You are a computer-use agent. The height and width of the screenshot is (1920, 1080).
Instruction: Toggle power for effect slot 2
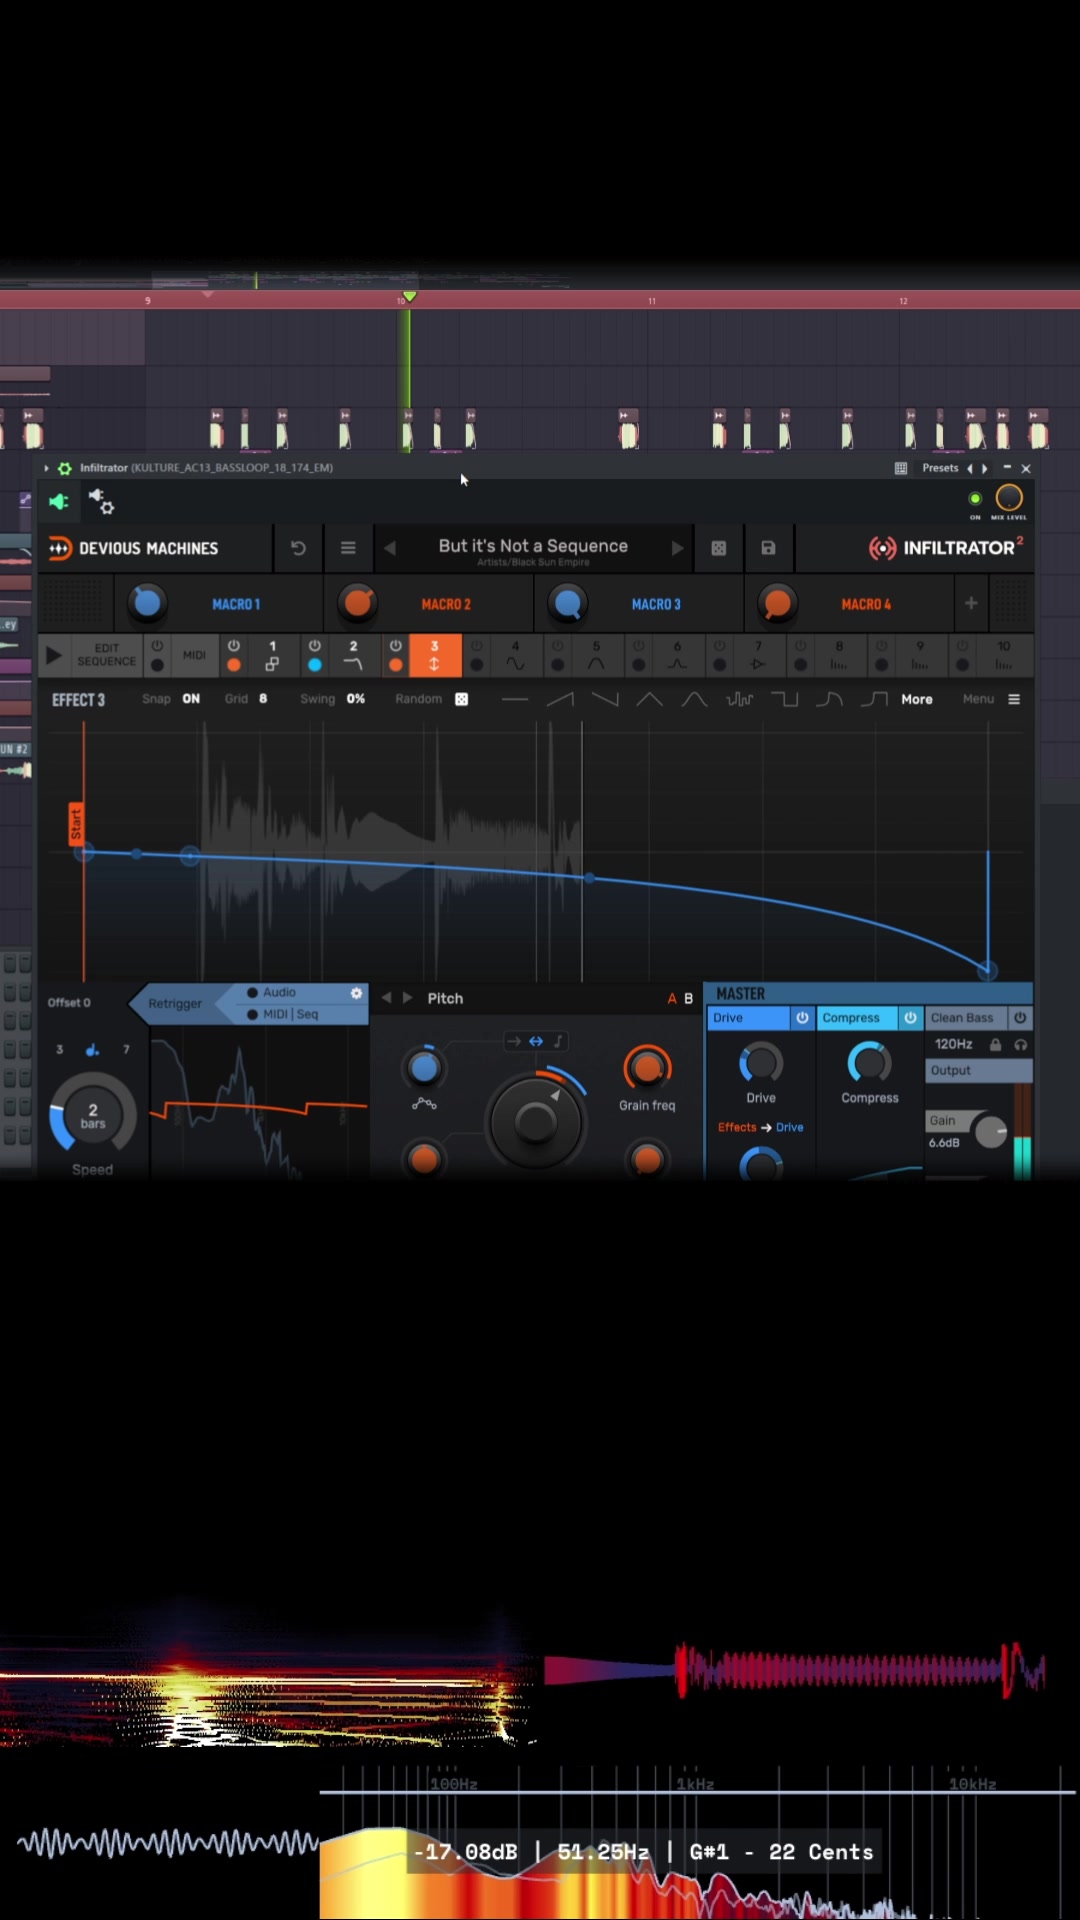(x=314, y=646)
